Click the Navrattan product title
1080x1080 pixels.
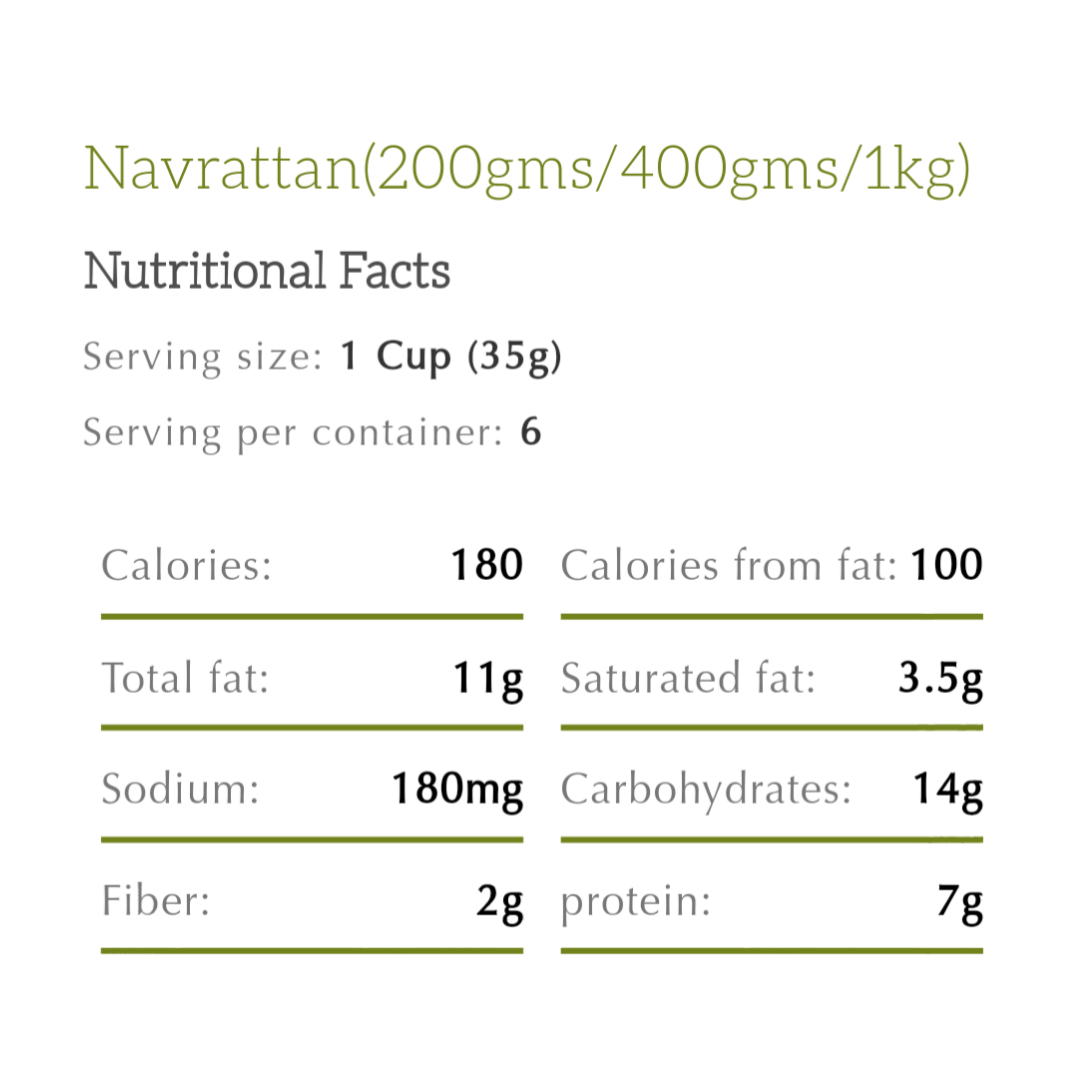click(x=527, y=169)
